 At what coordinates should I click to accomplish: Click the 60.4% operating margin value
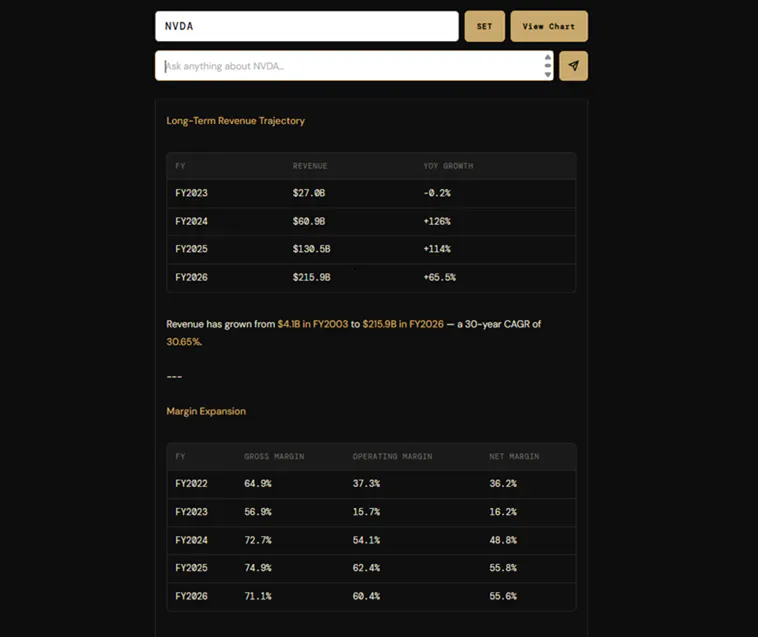coord(366,596)
